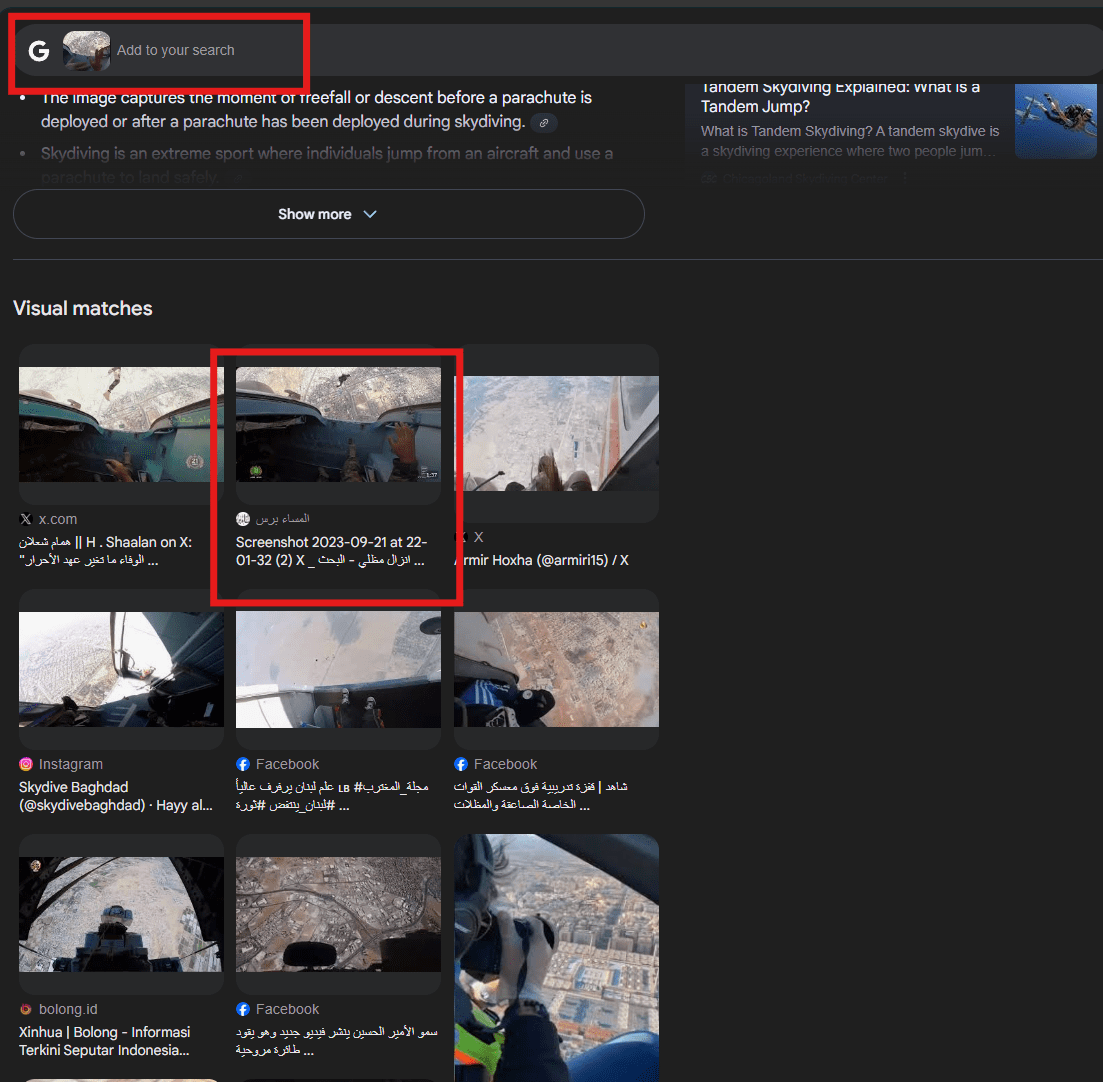Open the Screenshot 2023-09-21 visual match image
The width and height of the screenshot is (1103, 1082).
[x=338, y=424]
